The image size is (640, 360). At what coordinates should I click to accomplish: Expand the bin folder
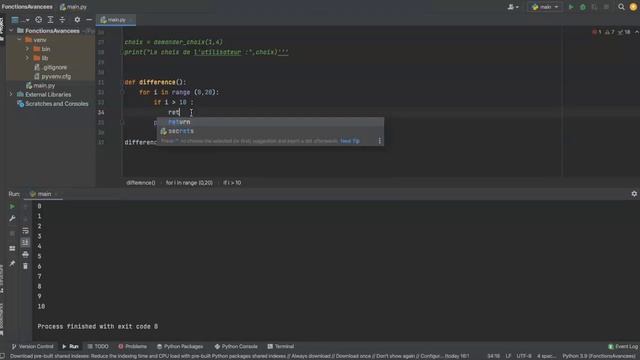point(27,49)
